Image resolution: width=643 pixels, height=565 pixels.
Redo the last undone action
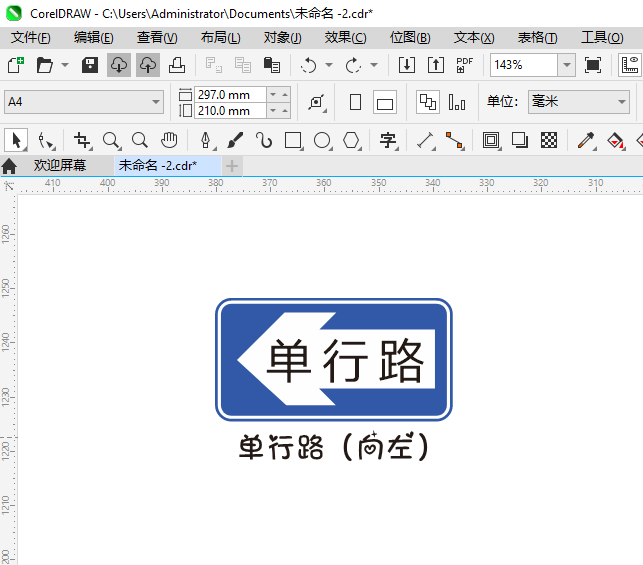tap(353, 65)
